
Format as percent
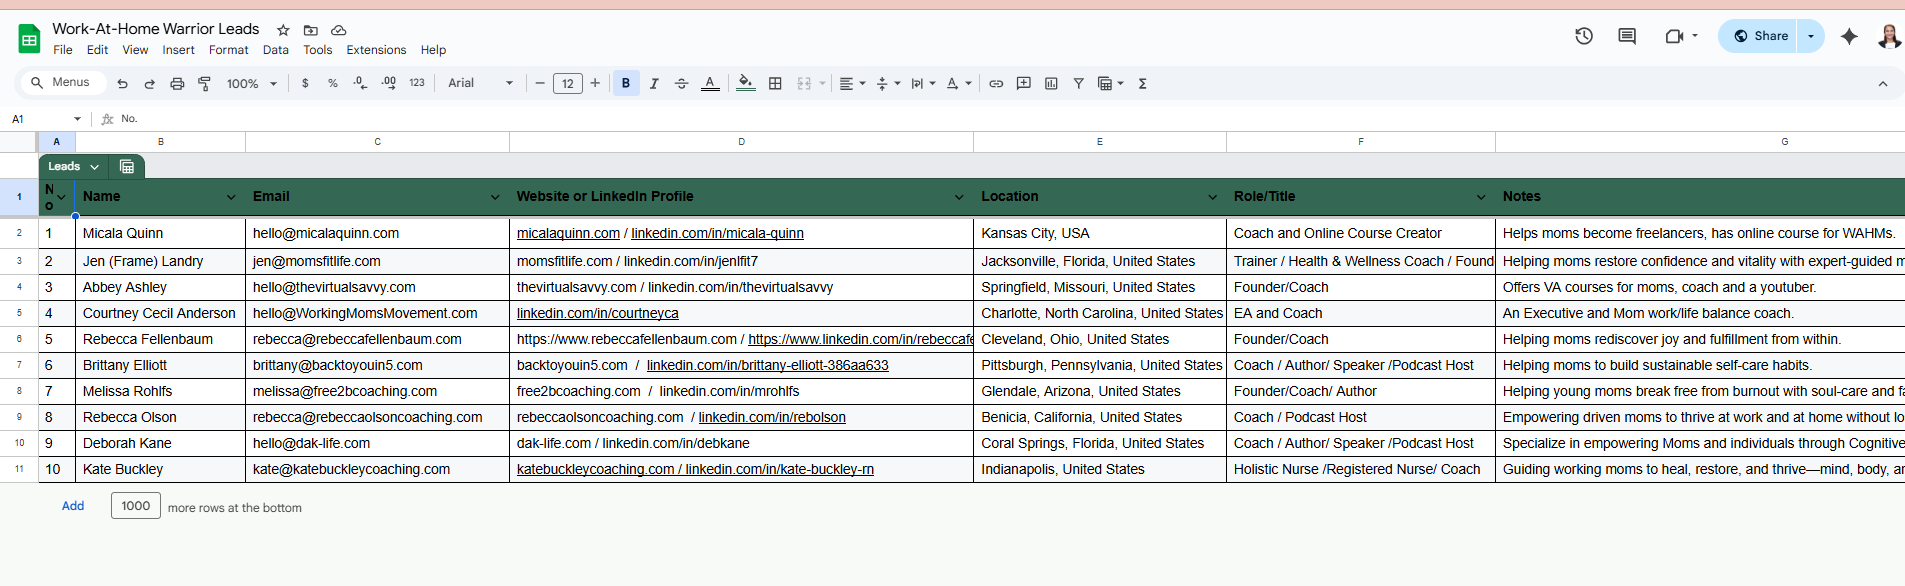pyautogui.click(x=333, y=84)
